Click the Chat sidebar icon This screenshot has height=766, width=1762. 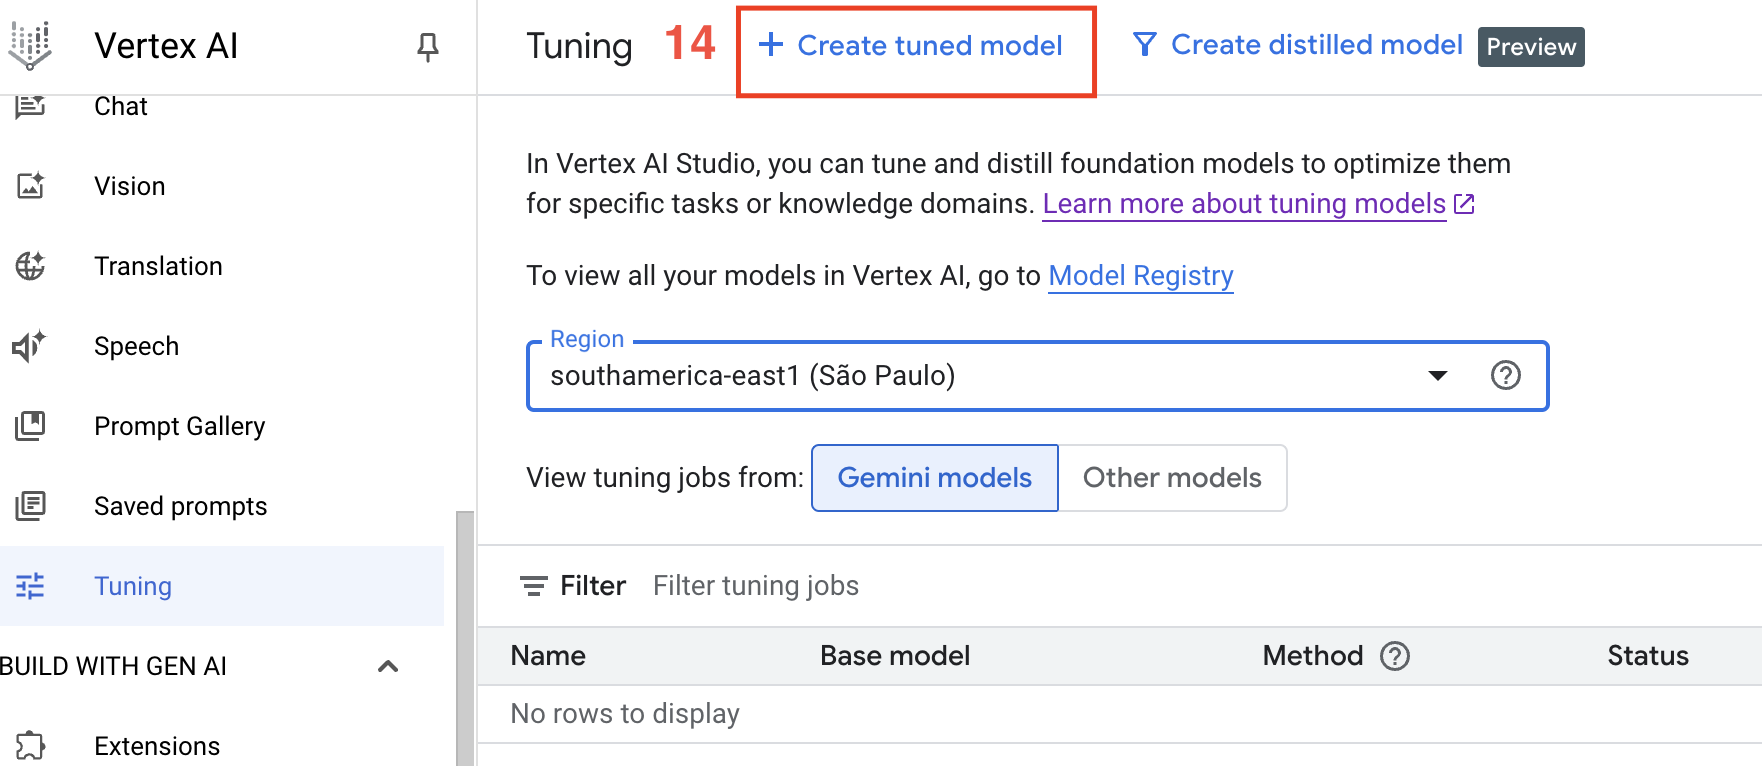[x=30, y=106]
